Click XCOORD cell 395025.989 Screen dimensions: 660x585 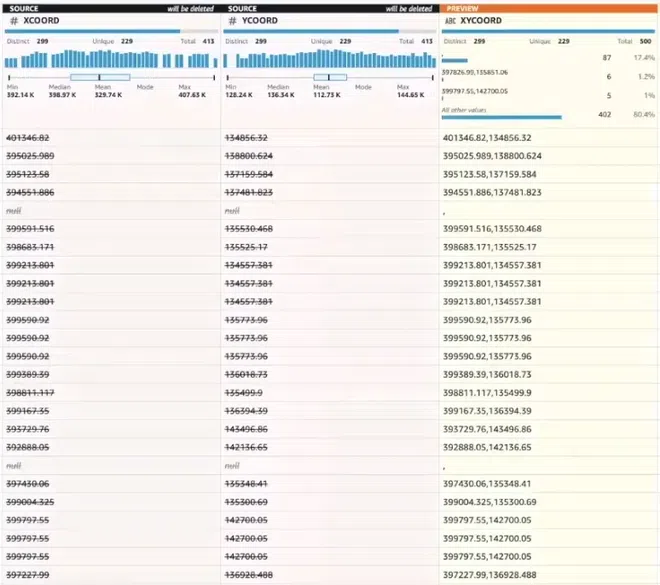coord(30,156)
